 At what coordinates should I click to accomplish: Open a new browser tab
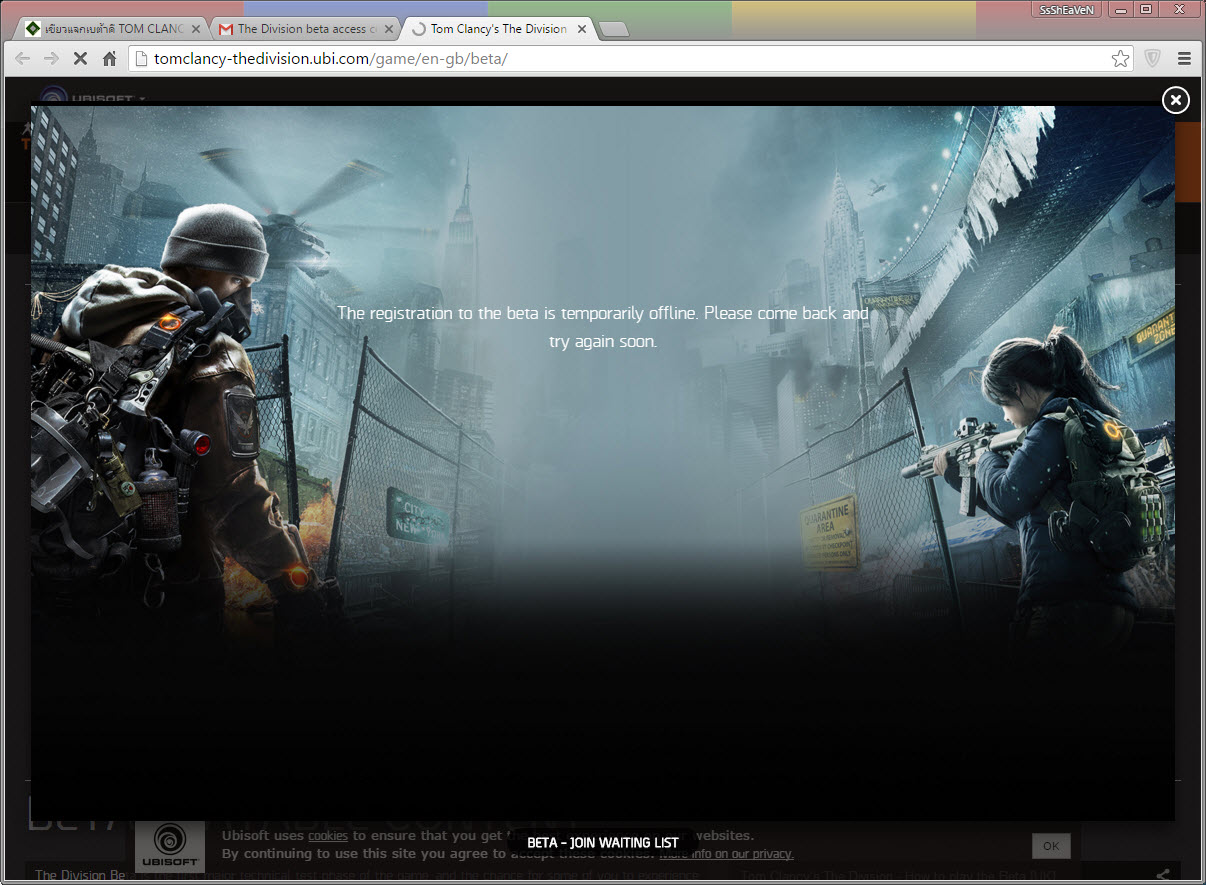point(614,30)
